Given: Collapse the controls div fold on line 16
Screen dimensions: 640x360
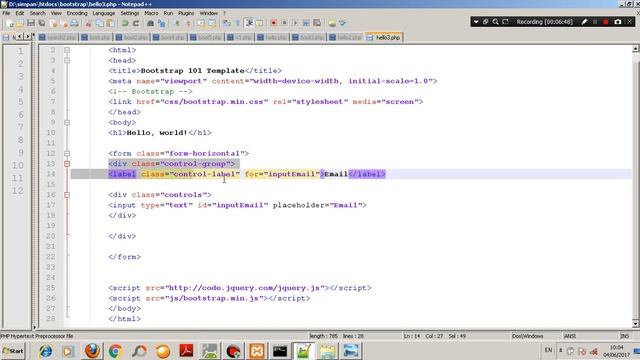Looking at the screenshot, I should click(x=67, y=195).
